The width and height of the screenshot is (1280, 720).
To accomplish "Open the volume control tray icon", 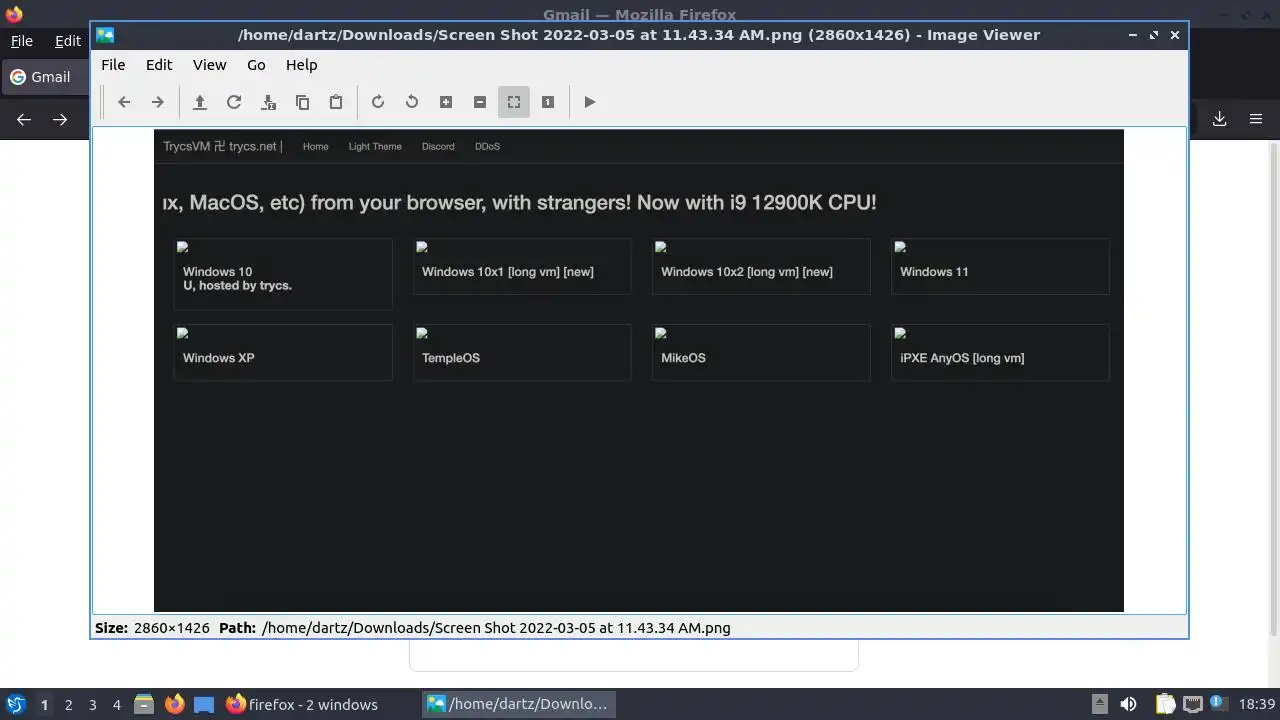I will coord(1128,704).
